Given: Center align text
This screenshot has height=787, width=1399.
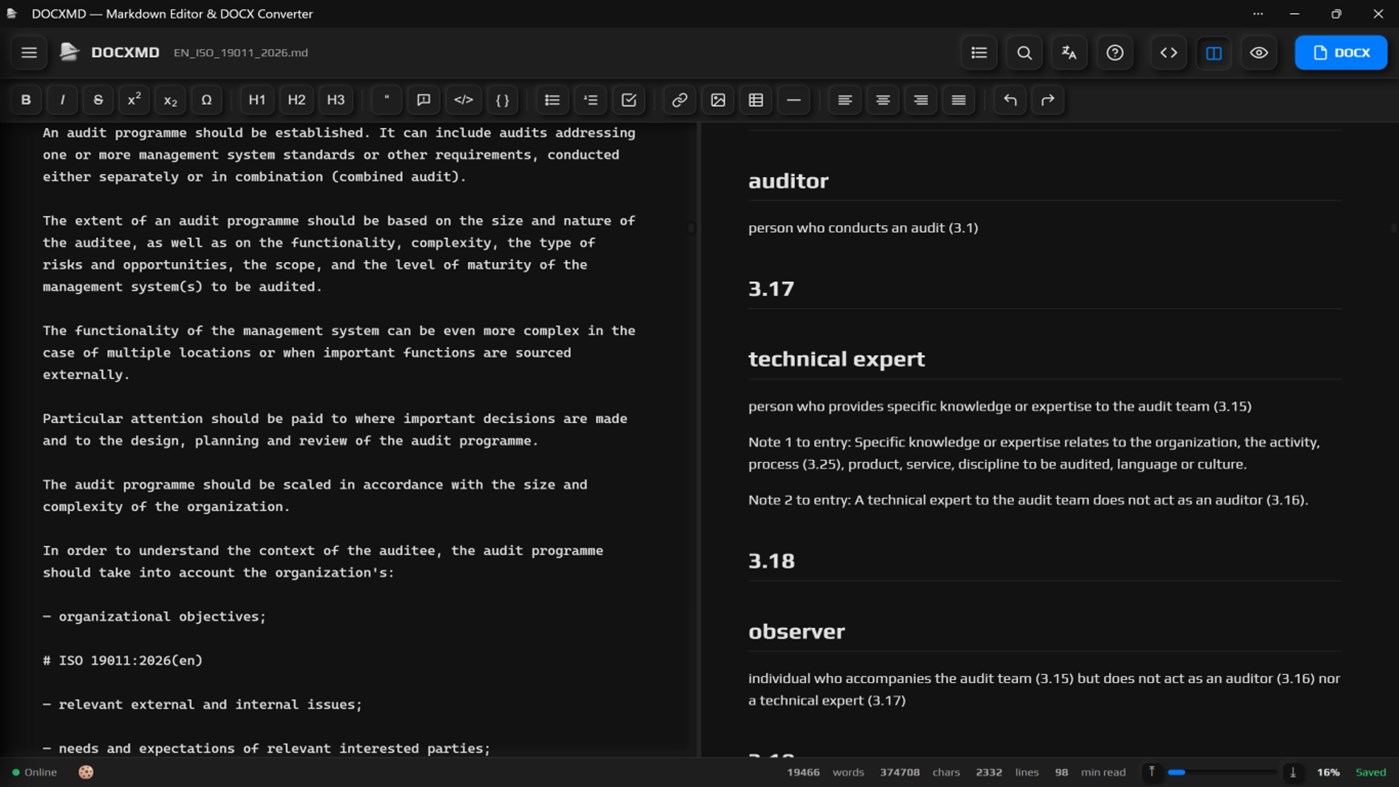Looking at the screenshot, I should click(x=883, y=100).
